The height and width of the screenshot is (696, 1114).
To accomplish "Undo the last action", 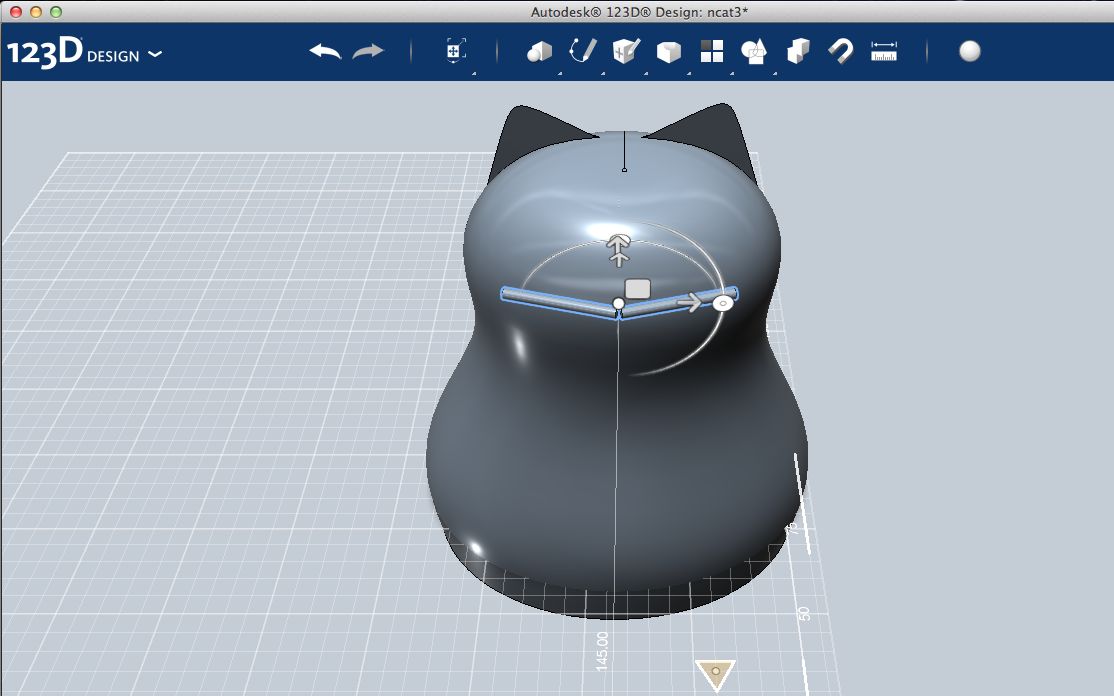I will 325,52.
